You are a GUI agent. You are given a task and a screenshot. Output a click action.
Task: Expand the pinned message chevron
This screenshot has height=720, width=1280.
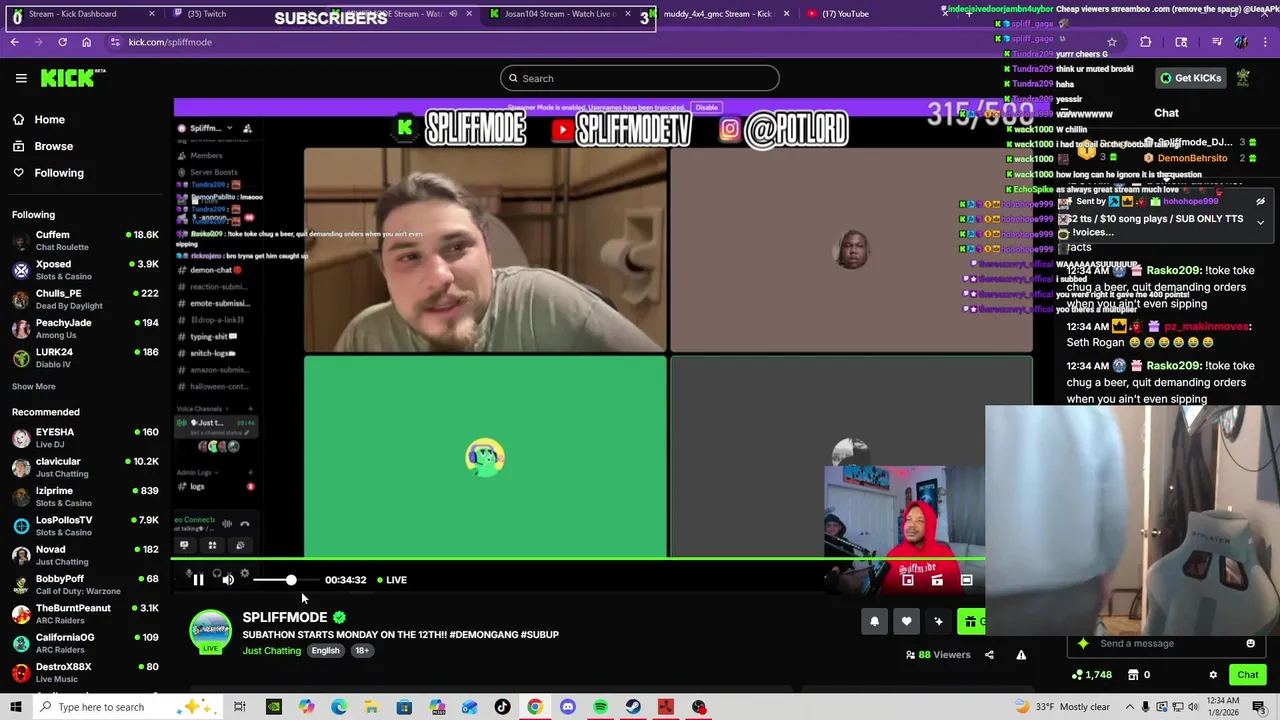pyautogui.click(x=1260, y=222)
